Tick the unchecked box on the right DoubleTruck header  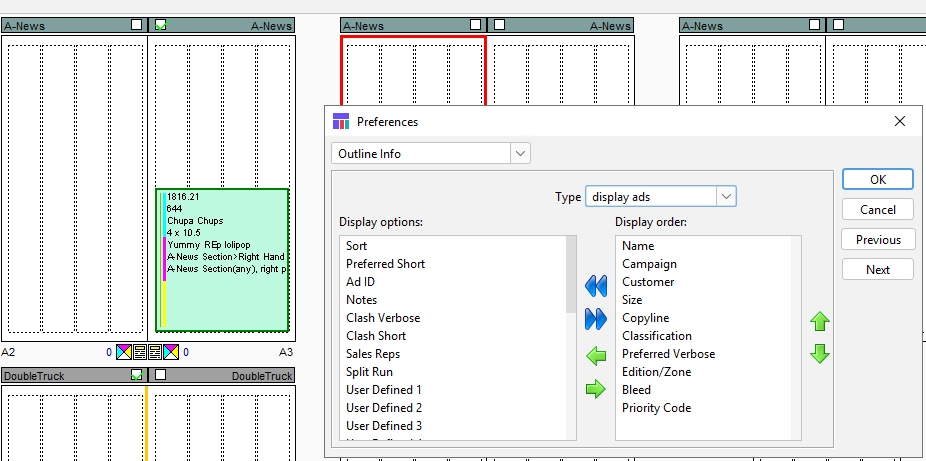pos(160,375)
